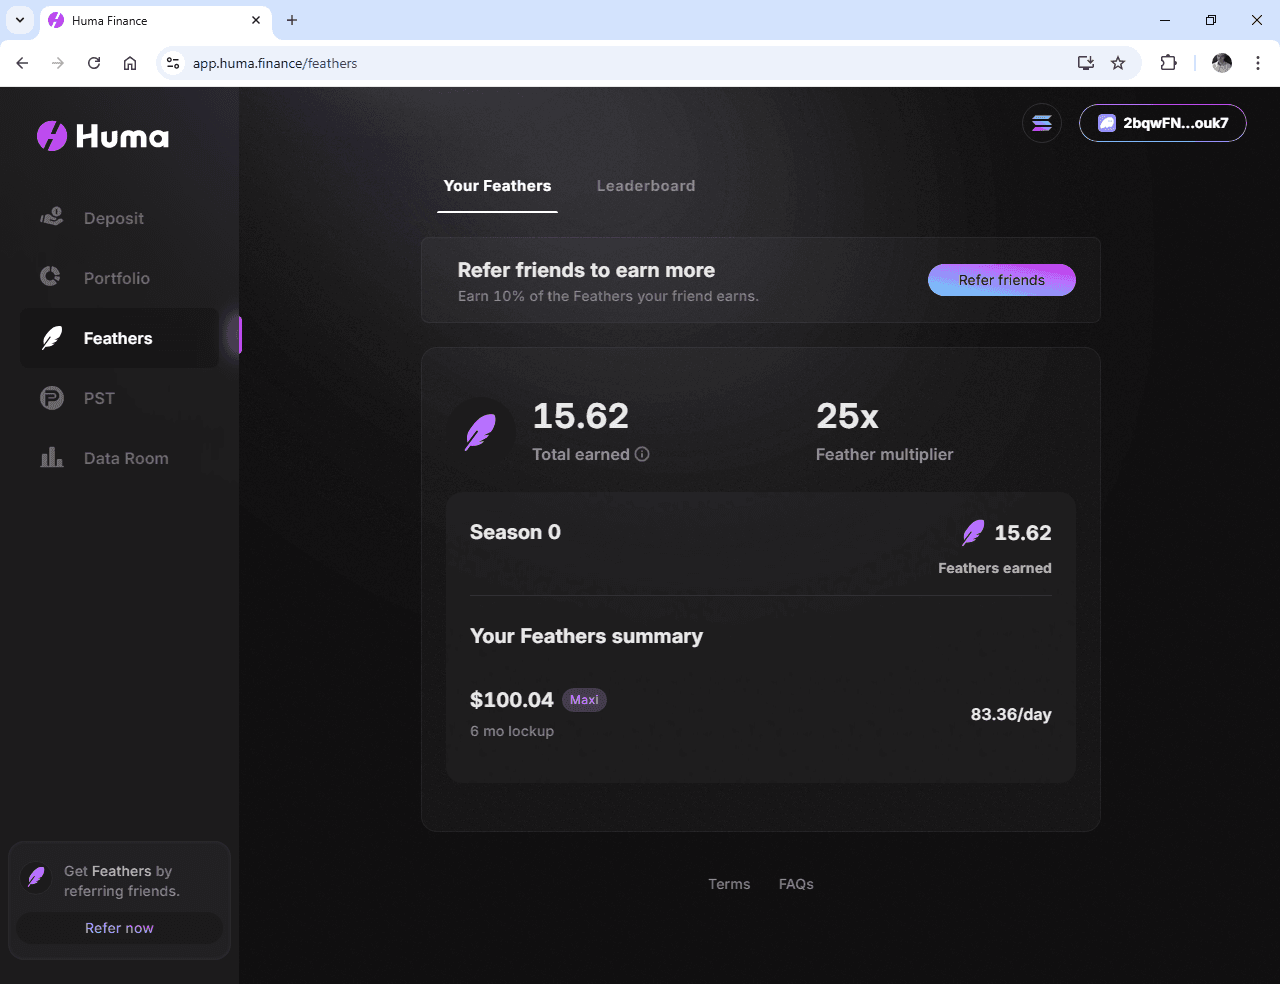Open the Terms link
Image resolution: width=1280 pixels, height=984 pixels.
[x=729, y=884]
